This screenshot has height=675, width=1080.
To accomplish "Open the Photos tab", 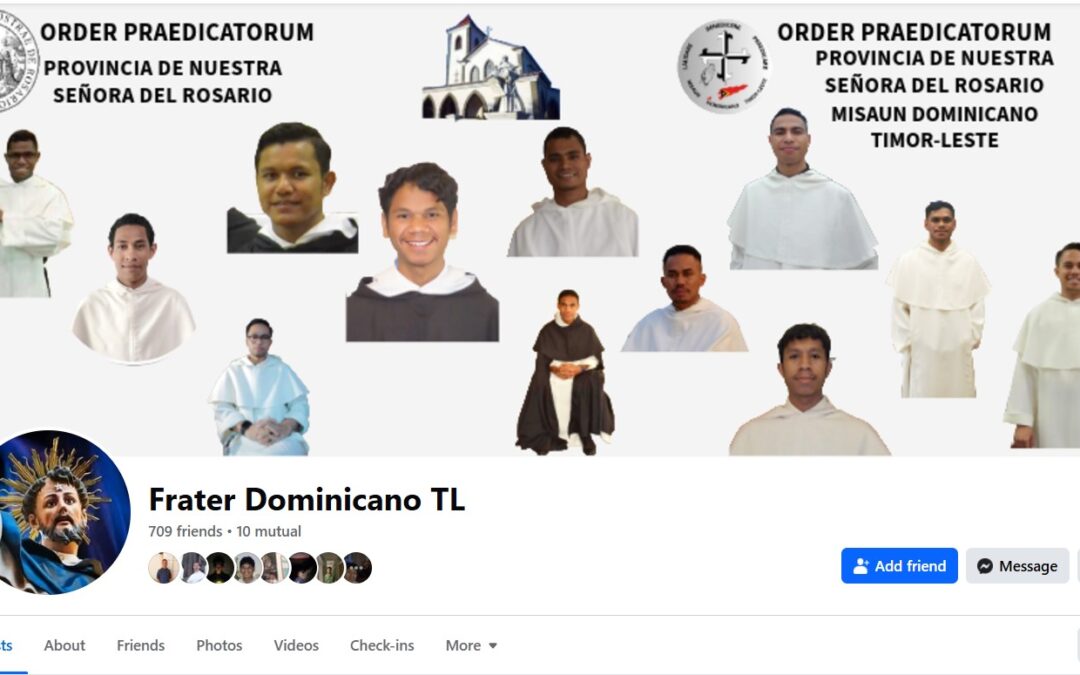I will (x=219, y=645).
